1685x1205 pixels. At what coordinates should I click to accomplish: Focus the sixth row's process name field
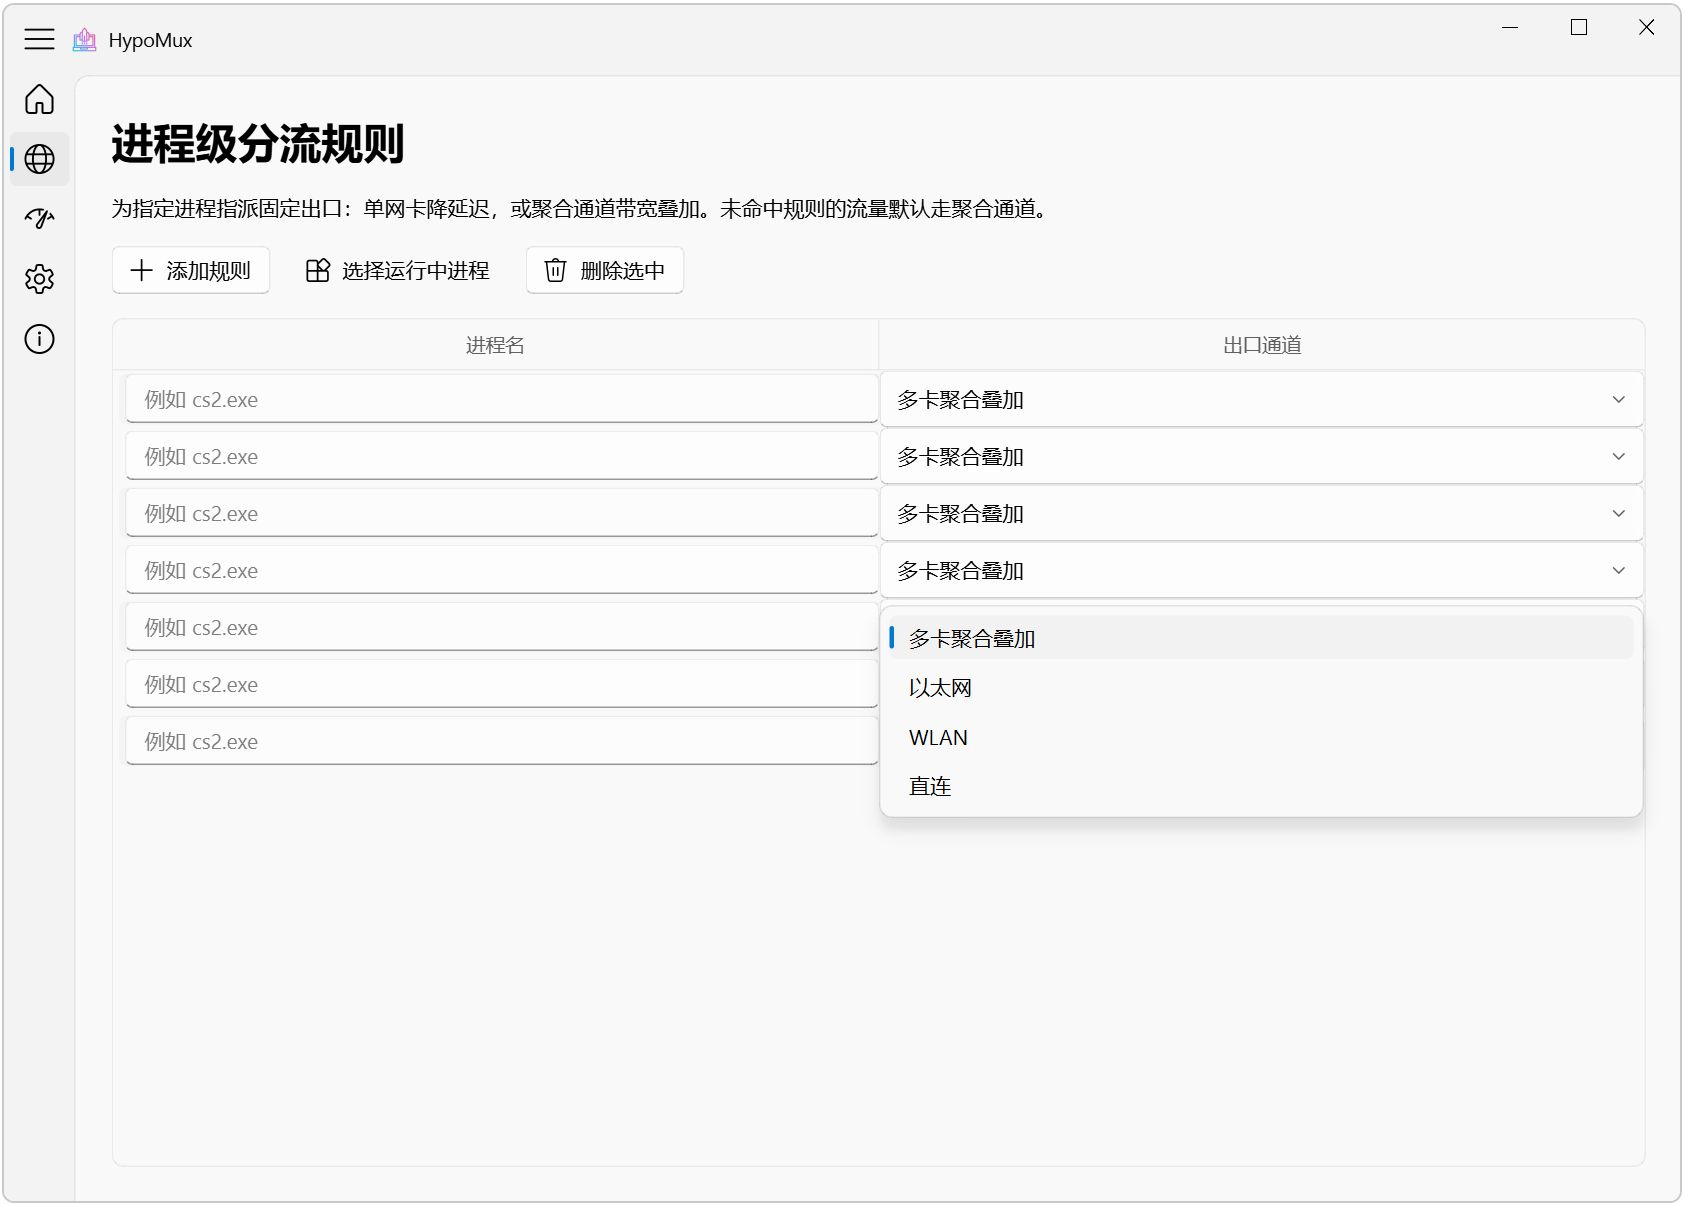tap(502, 685)
